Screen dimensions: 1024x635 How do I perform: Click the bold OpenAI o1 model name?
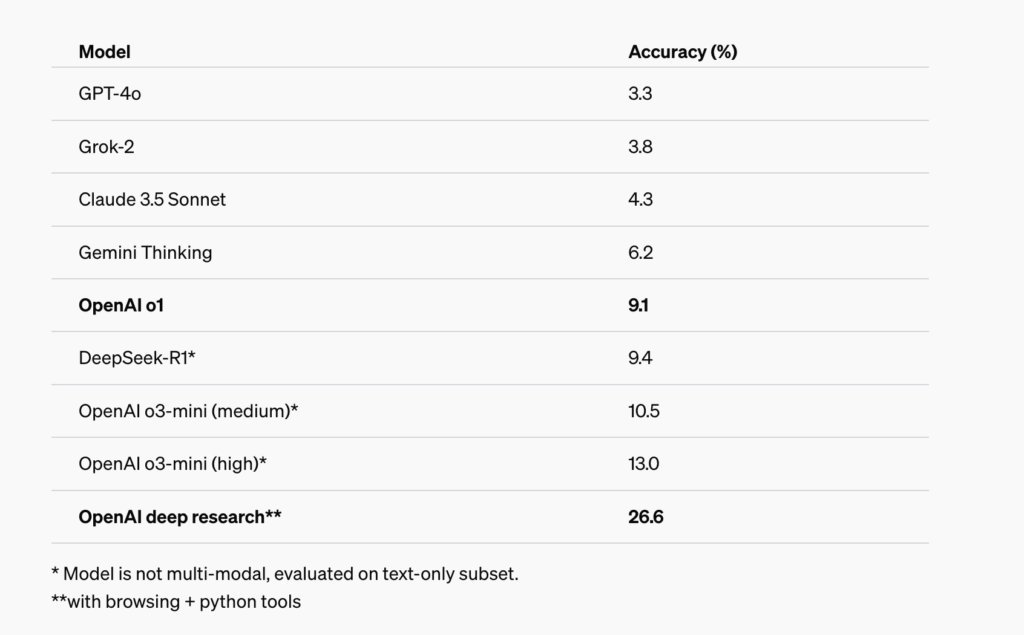[121, 305]
